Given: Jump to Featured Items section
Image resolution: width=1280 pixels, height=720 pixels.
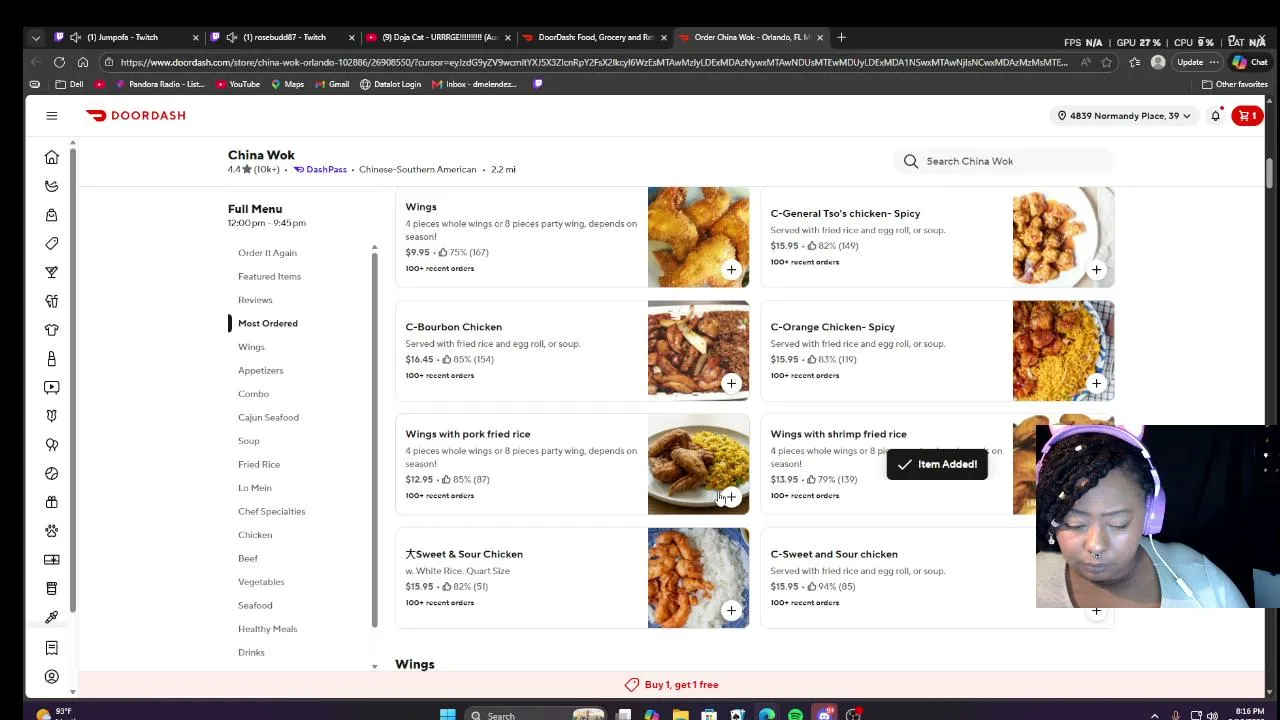Looking at the screenshot, I should click(269, 276).
